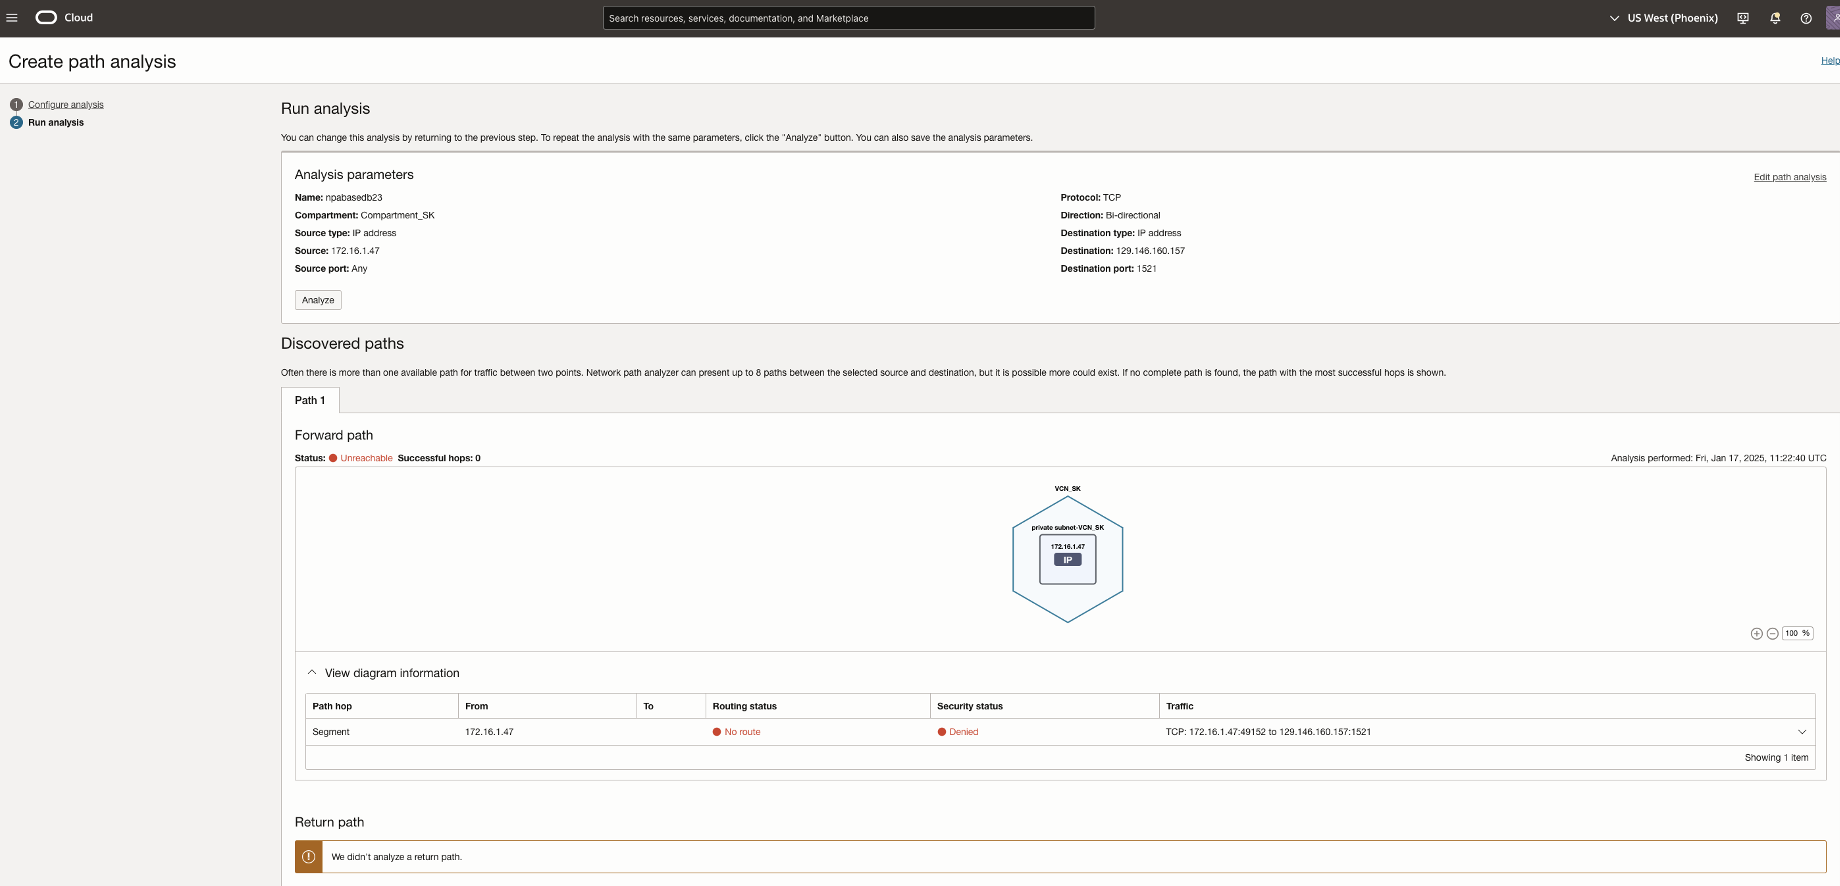Zoom out of the path diagram
Viewport: 1840px width, 886px height.
click(x=1772, y=634)
